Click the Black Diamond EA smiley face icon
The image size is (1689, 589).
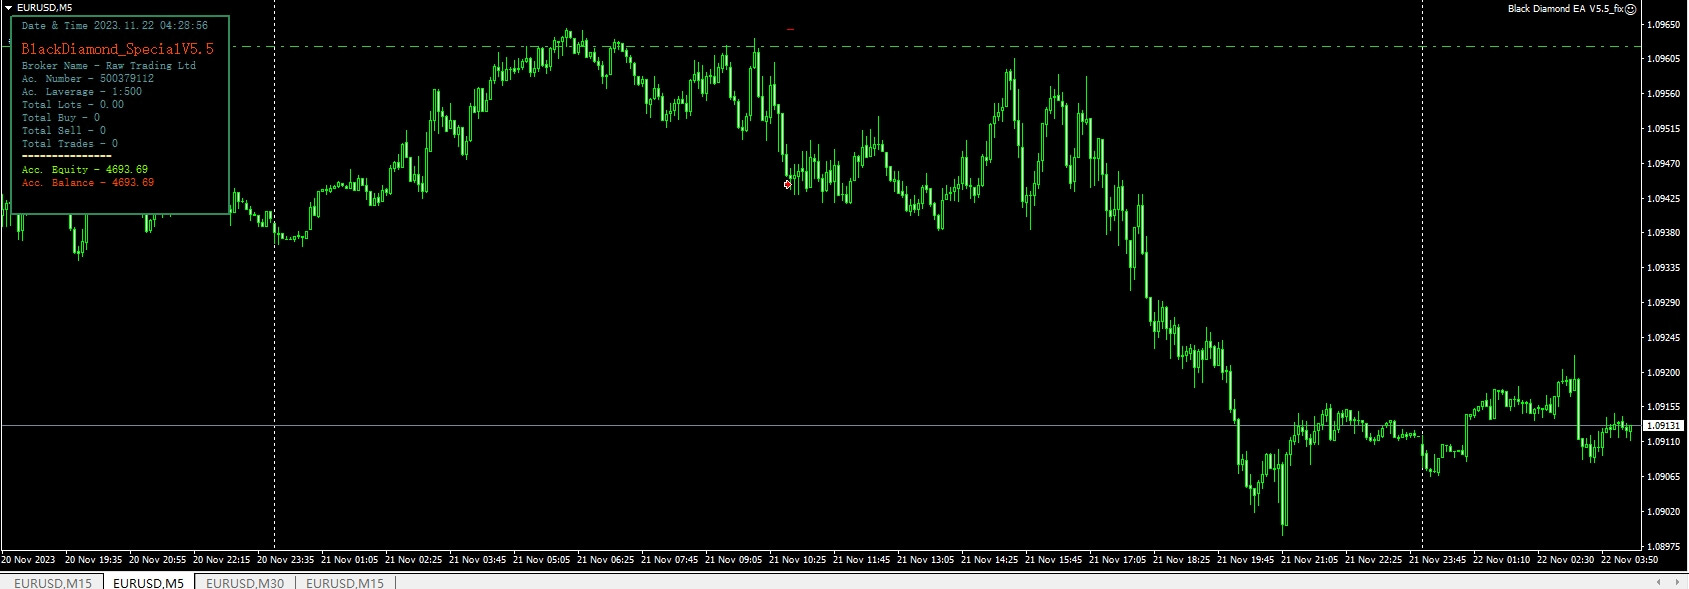tap(1630, 9)
